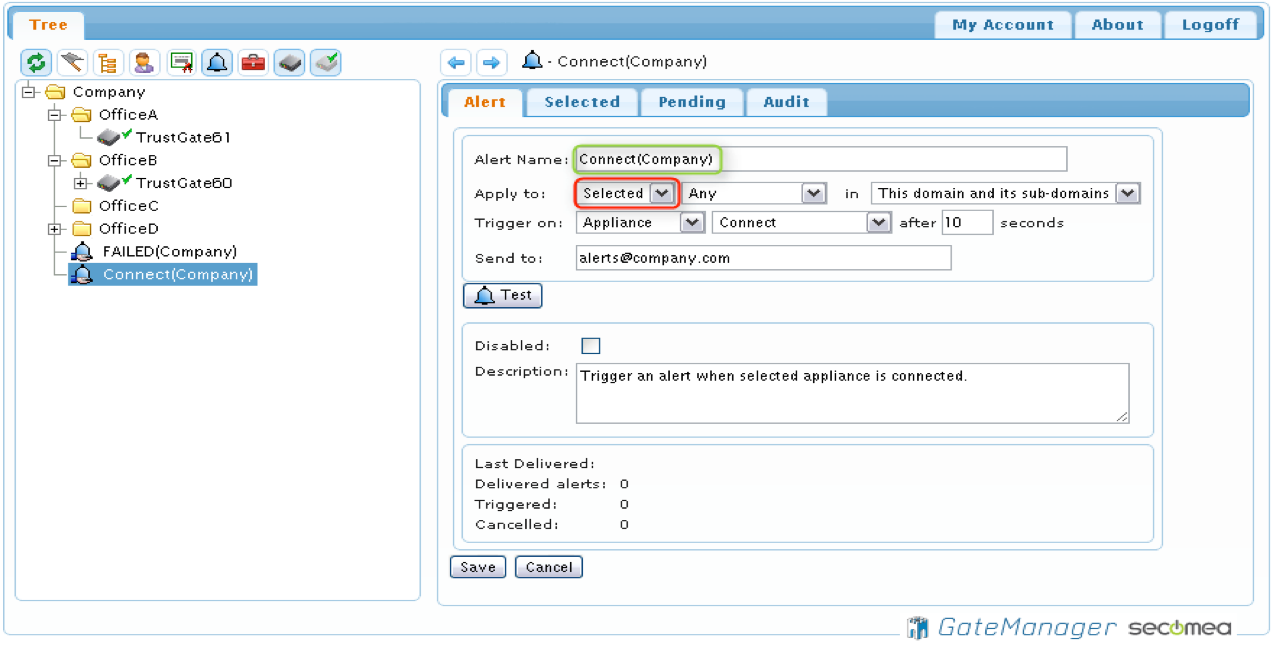Click the user account toolbar icon
Screen dimensions: 1275x647
click(x=144, y=63)
